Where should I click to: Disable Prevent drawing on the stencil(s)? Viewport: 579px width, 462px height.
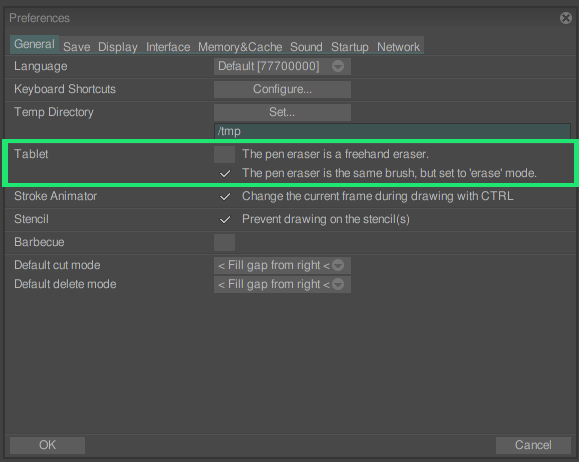tap(224, 219)
